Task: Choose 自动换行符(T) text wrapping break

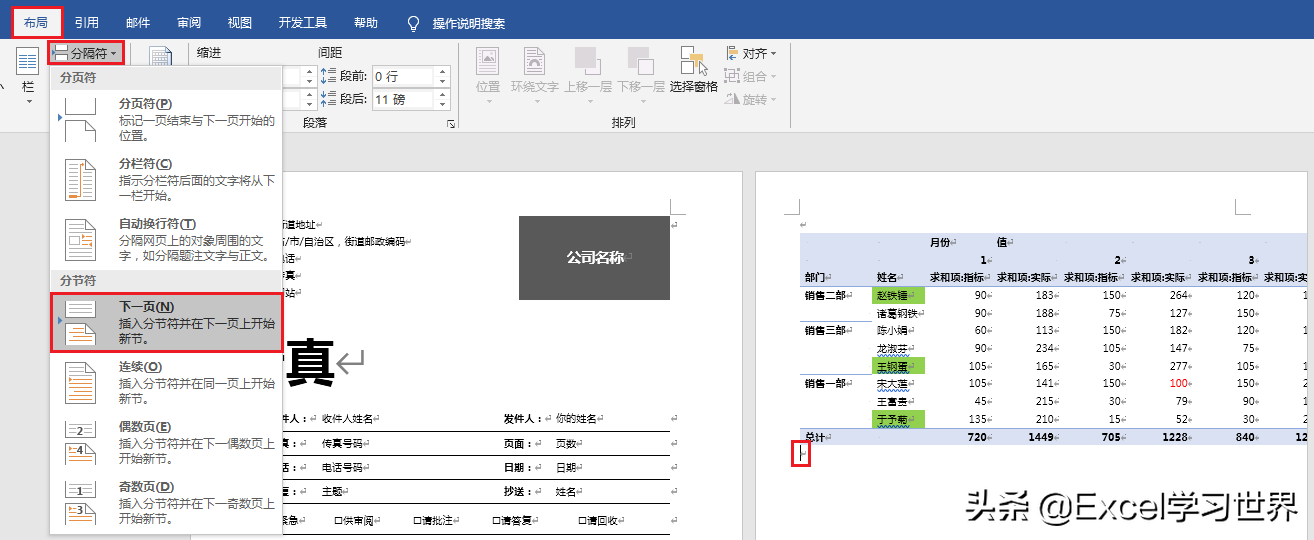Action: pyautogui.click(x=166, y=239)
